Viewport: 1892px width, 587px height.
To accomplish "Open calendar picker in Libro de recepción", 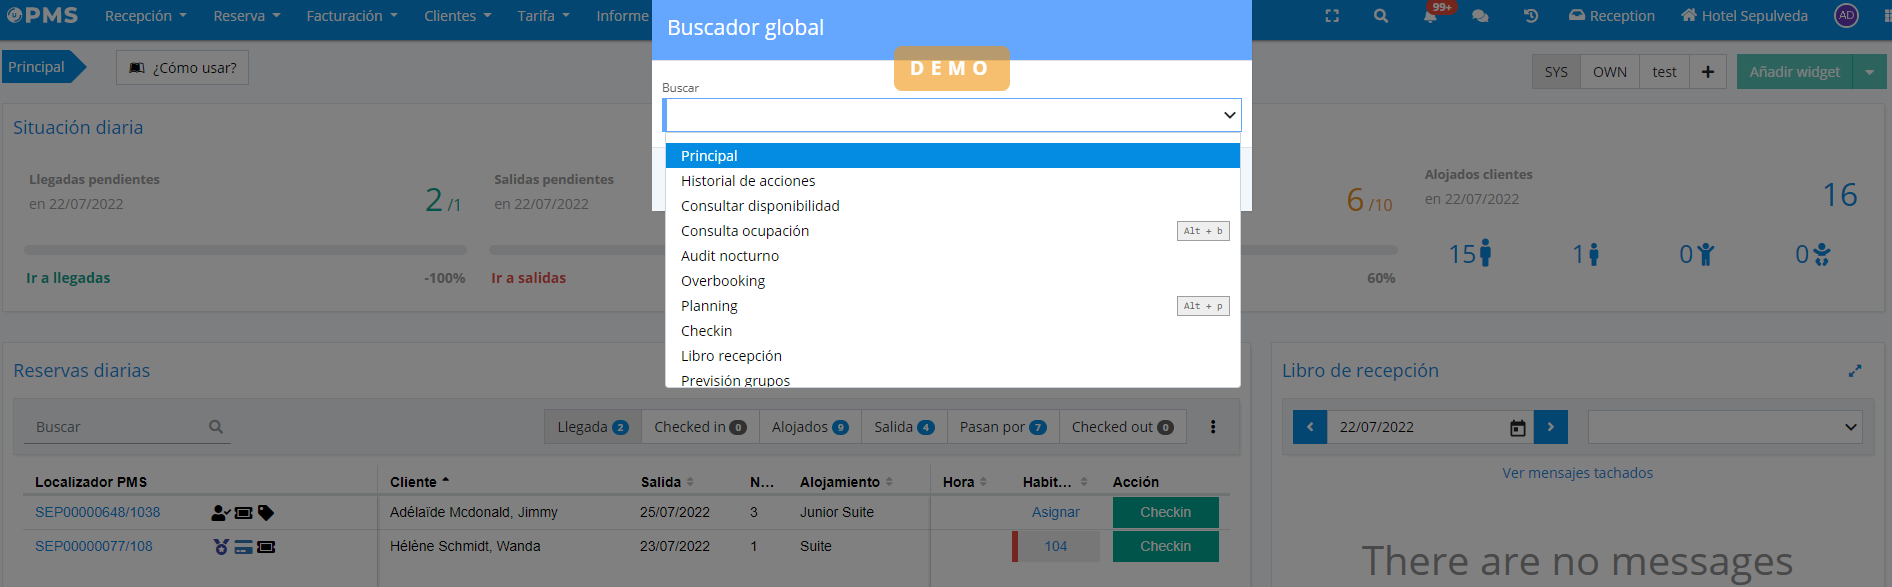I will (1517, 428).
